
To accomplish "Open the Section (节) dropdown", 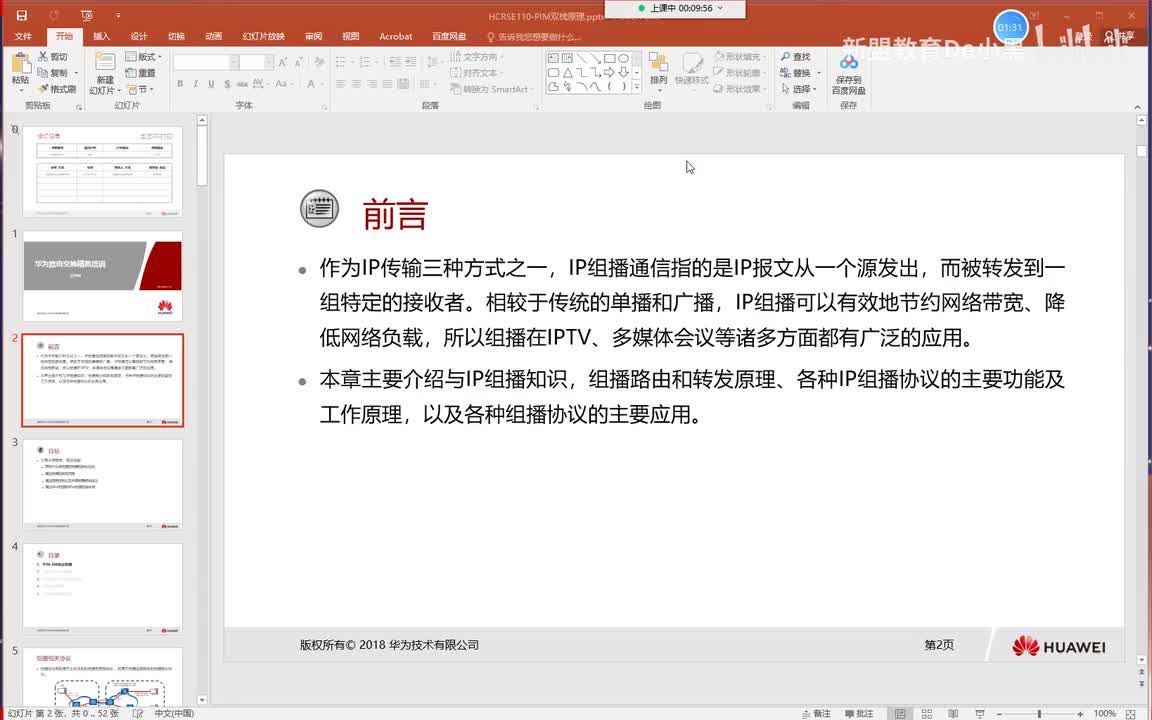I will [140, 89].
